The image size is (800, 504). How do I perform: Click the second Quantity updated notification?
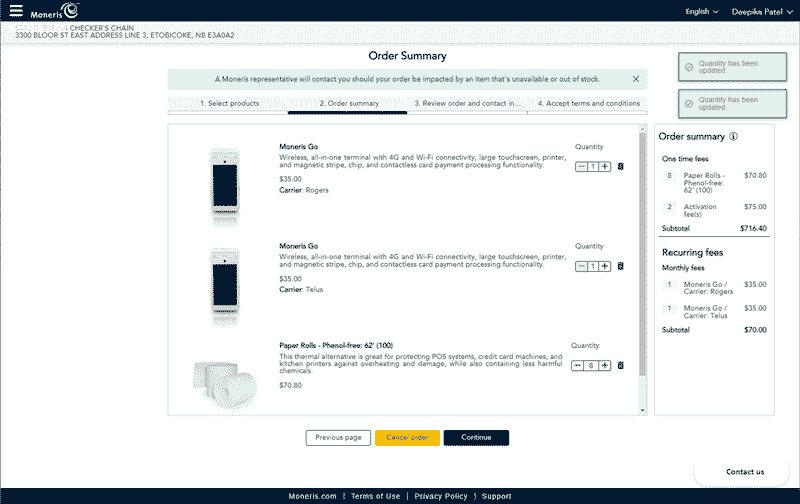pyautogui.click(x=732, y=104)
